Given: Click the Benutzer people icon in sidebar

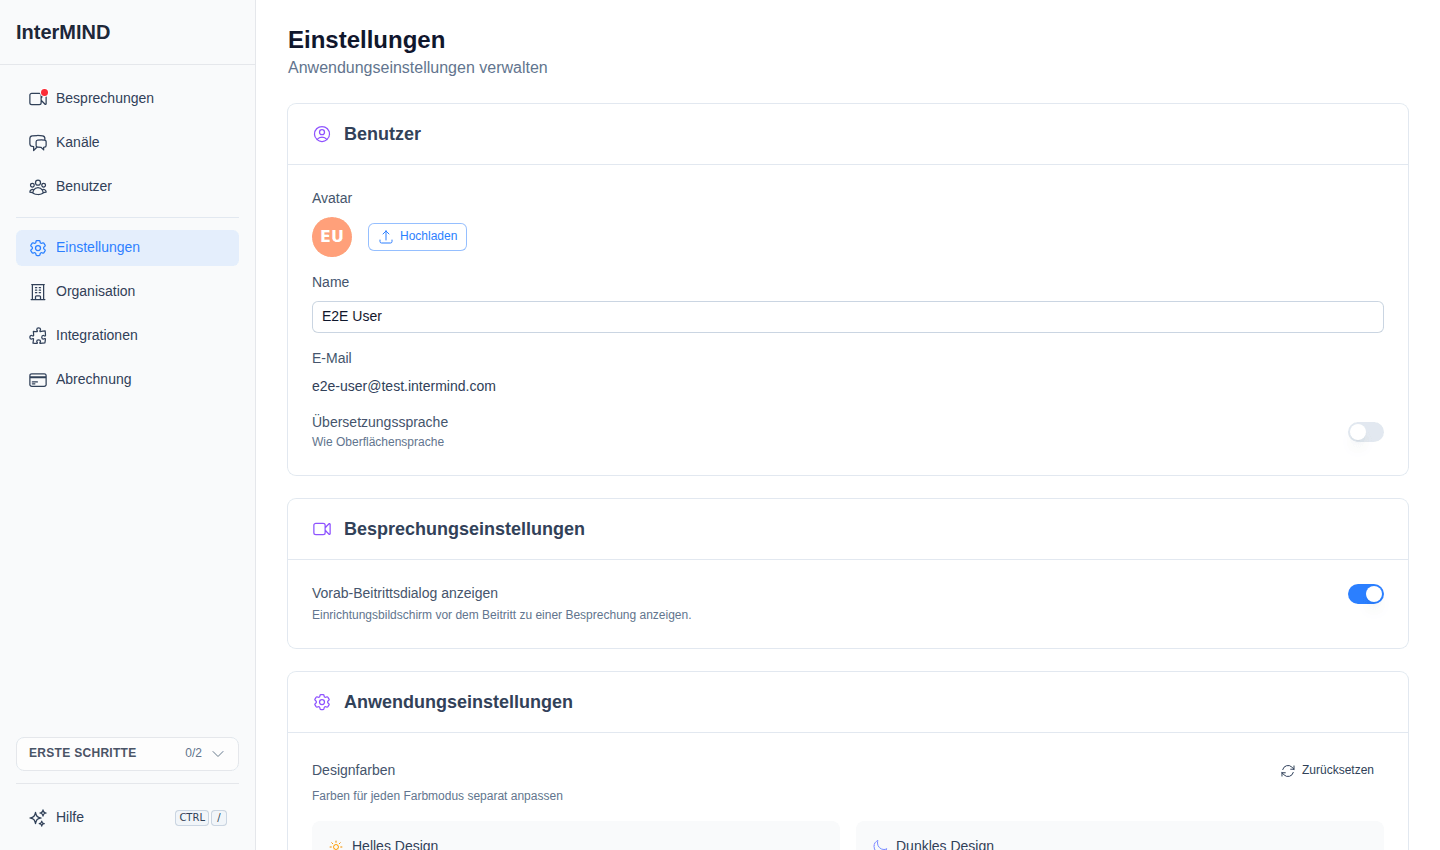Looking at the screenshot, I should [x=38, y=187].
